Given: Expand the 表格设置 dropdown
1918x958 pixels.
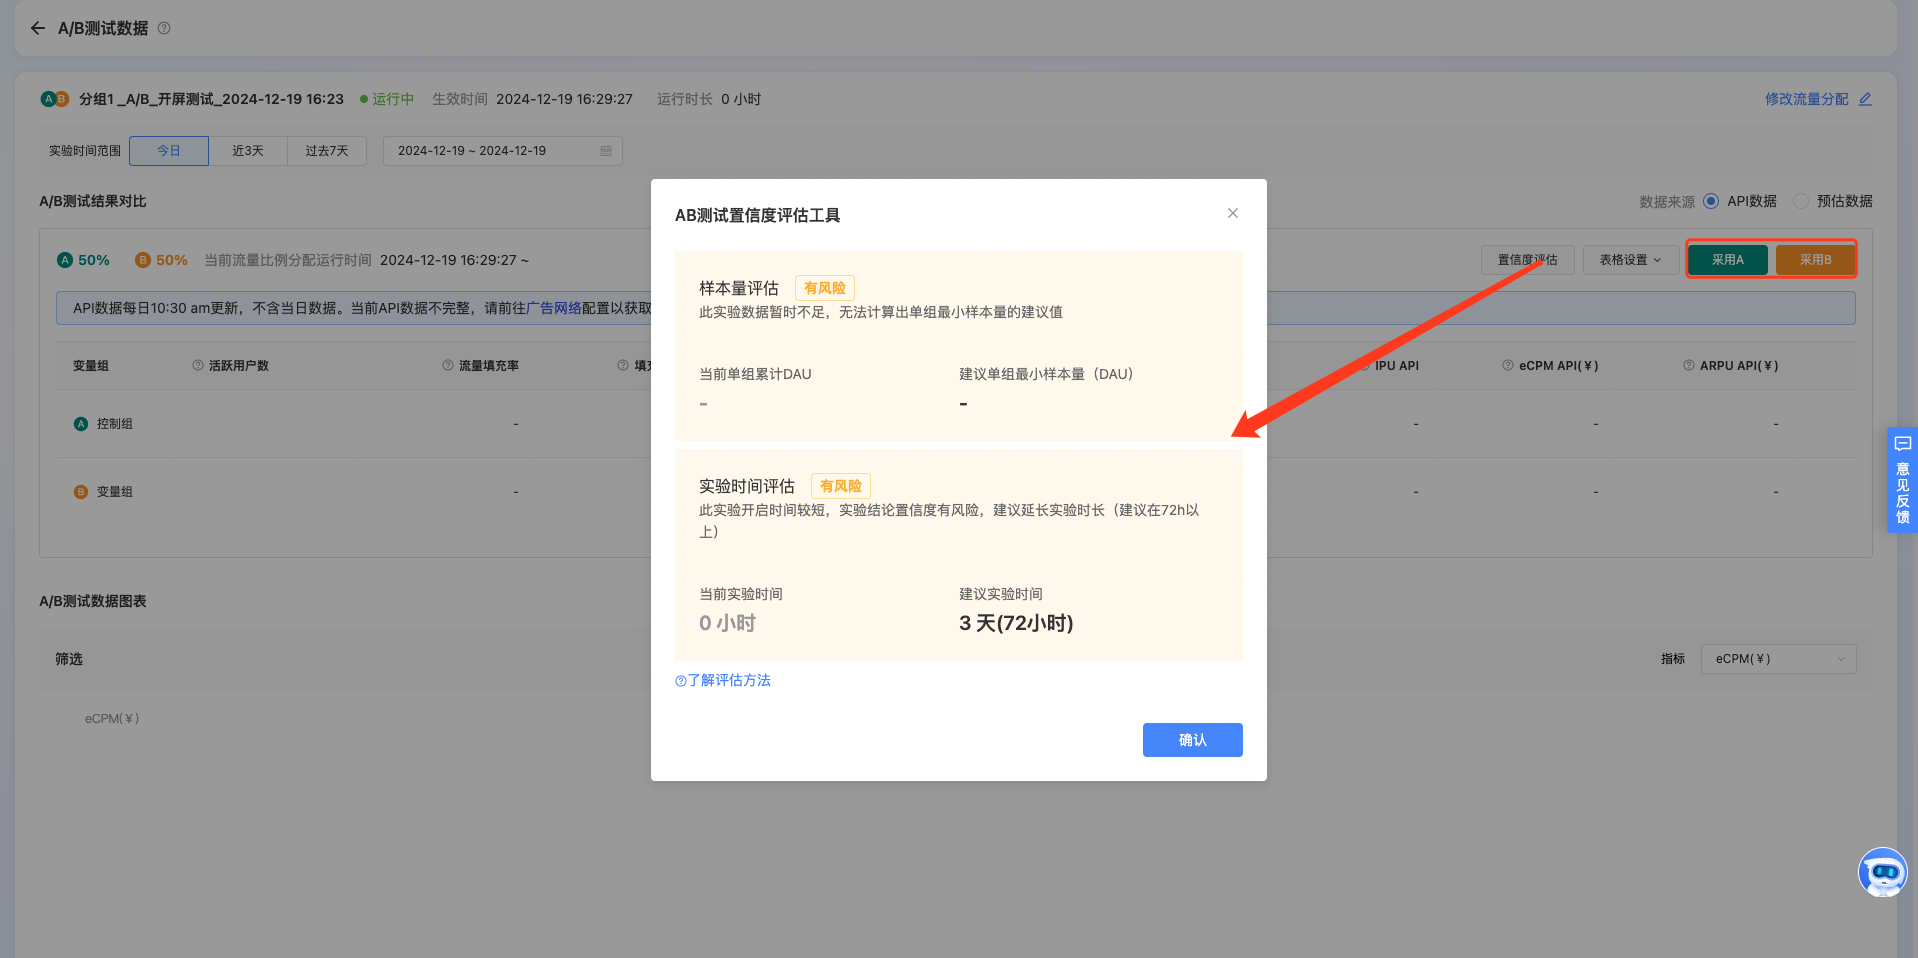Looking at the screenshot, I should (1629, 260).
